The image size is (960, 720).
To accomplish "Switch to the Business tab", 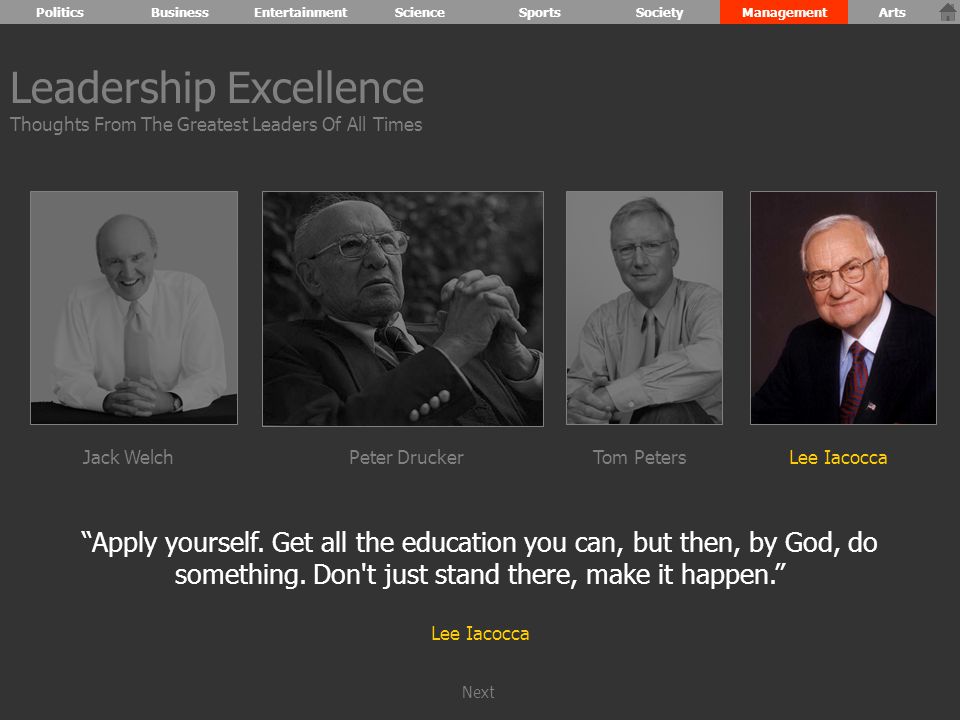I will [180, 12].
